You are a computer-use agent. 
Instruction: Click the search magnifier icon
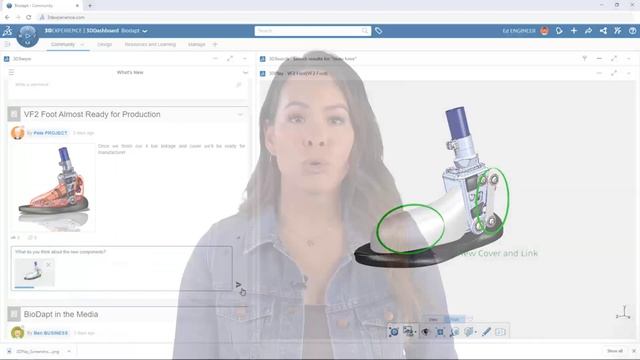click(x=364, y=31)
